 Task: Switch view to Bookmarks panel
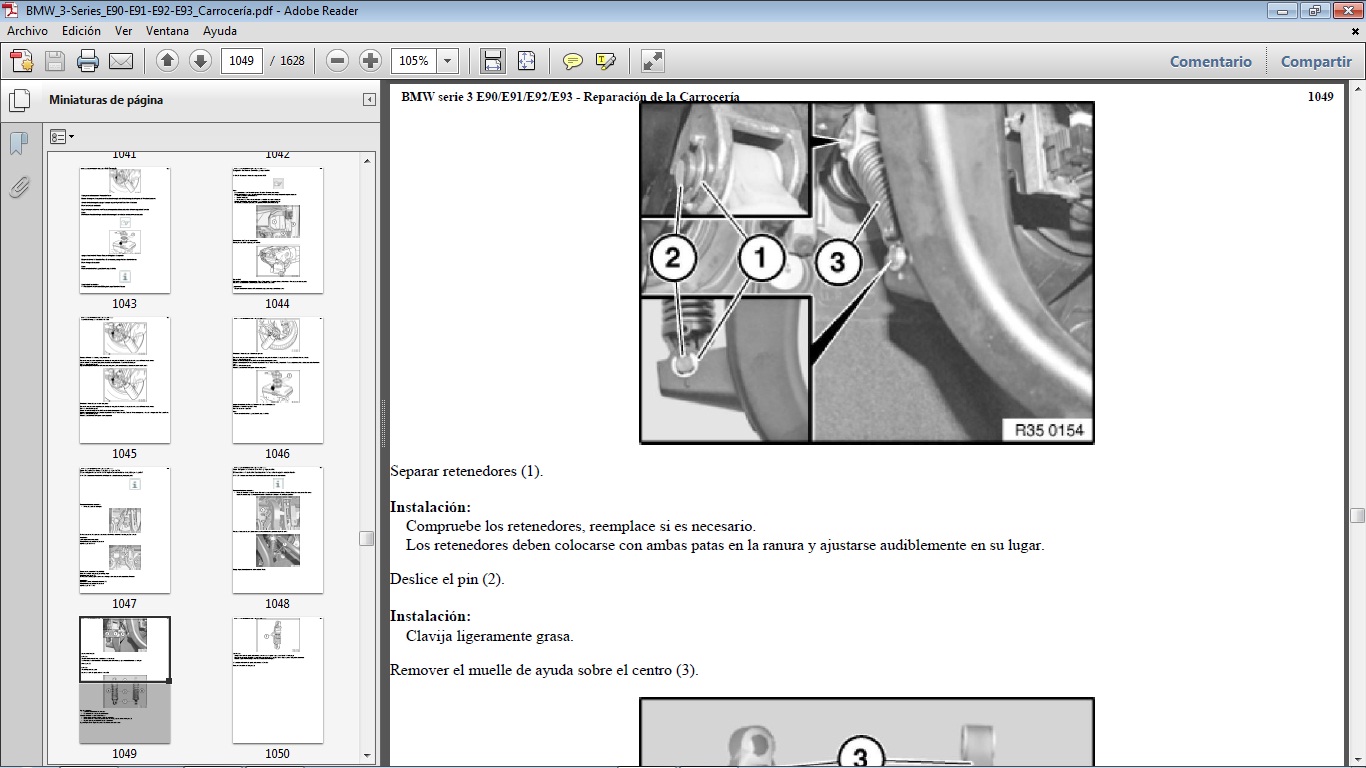[x=18, y=143]
